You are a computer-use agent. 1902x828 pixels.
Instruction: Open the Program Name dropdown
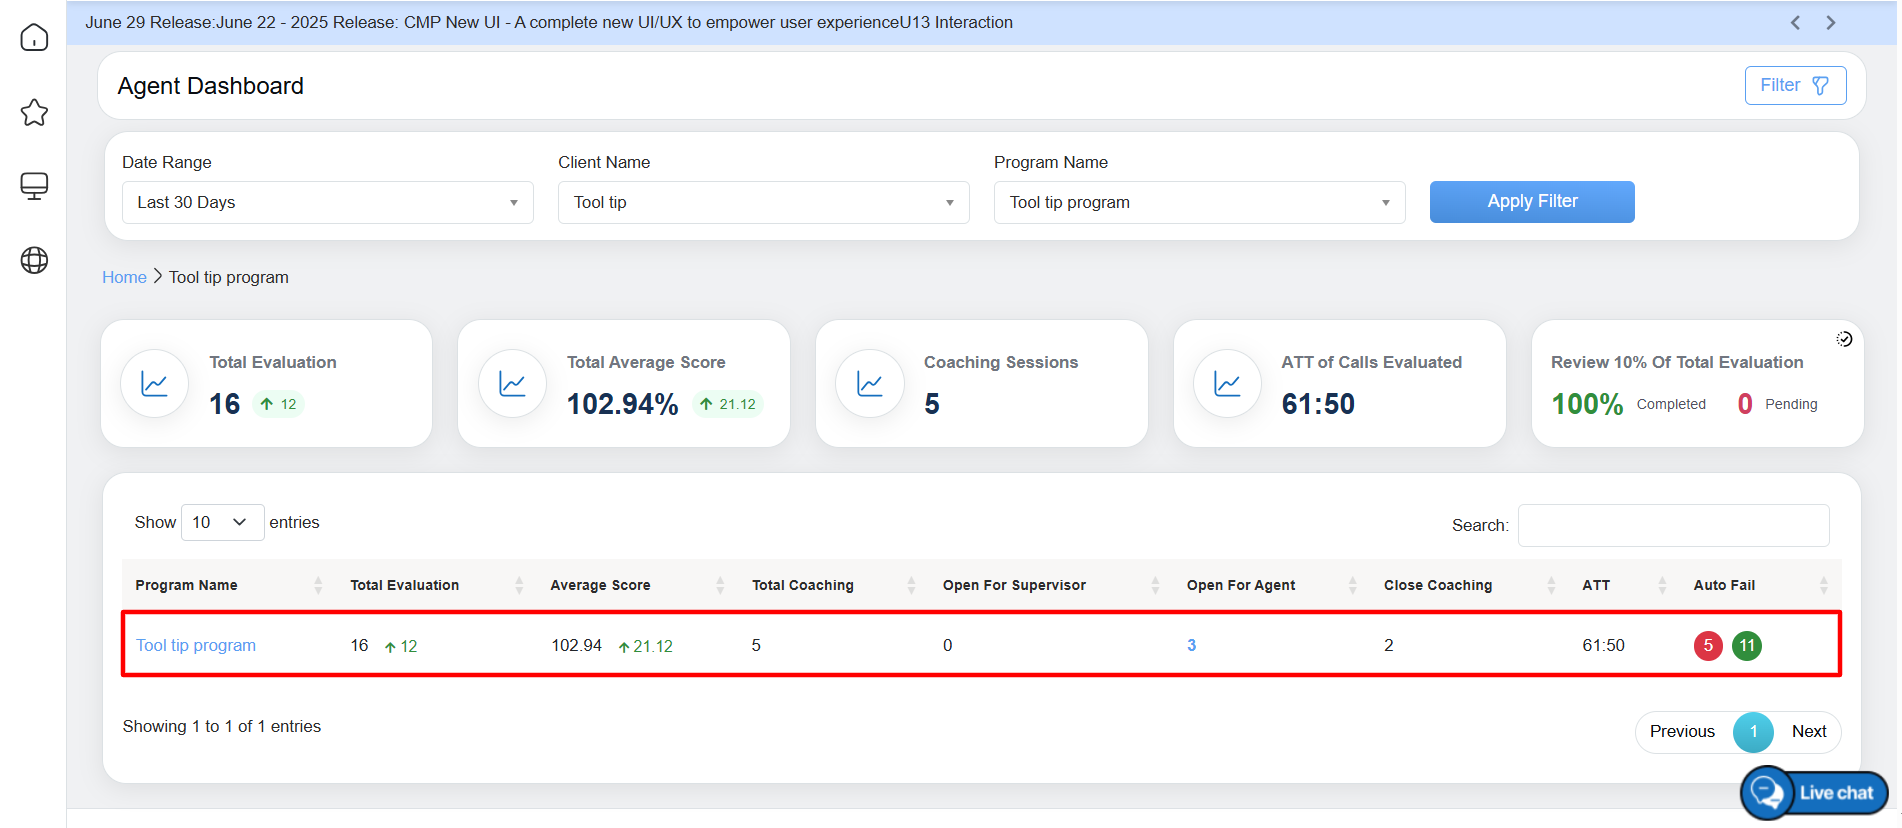pos(1199,202)
